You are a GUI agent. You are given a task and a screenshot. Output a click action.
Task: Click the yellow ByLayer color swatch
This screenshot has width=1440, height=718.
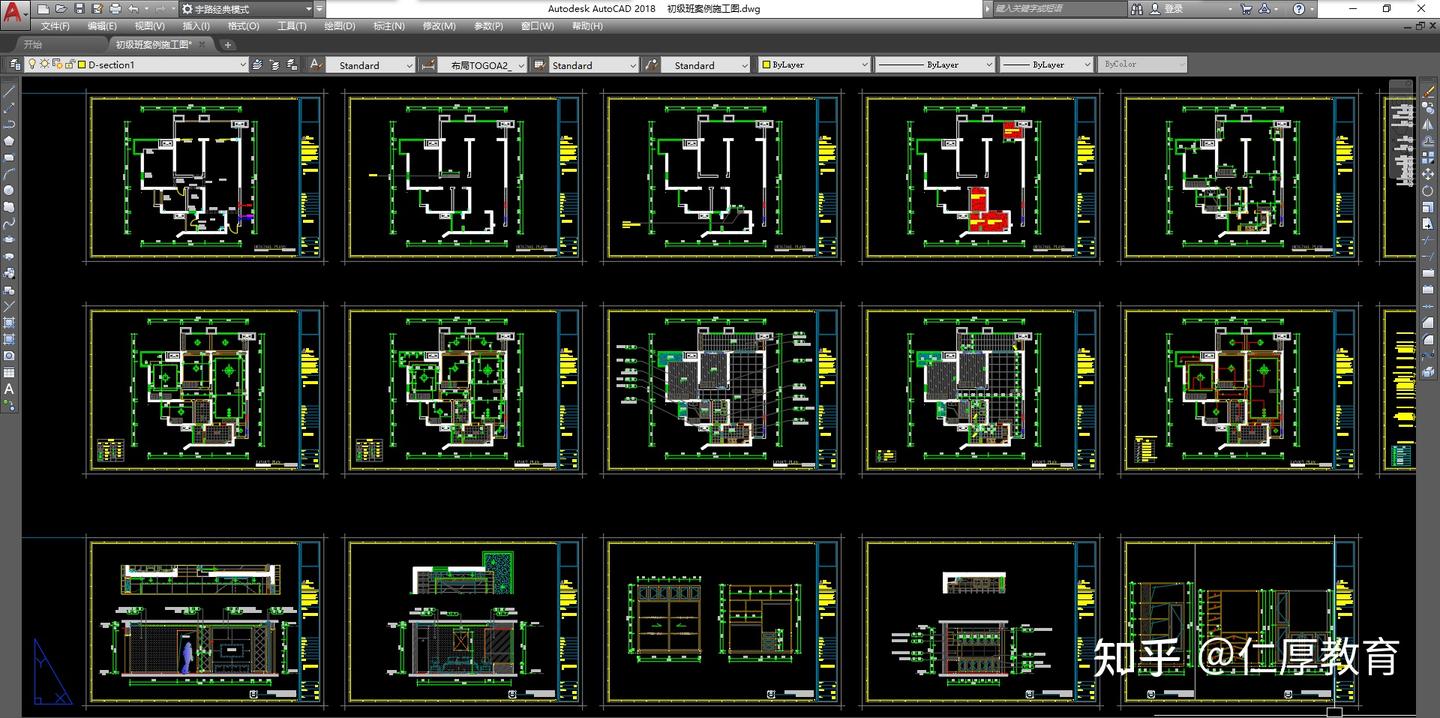click(766, 64)
